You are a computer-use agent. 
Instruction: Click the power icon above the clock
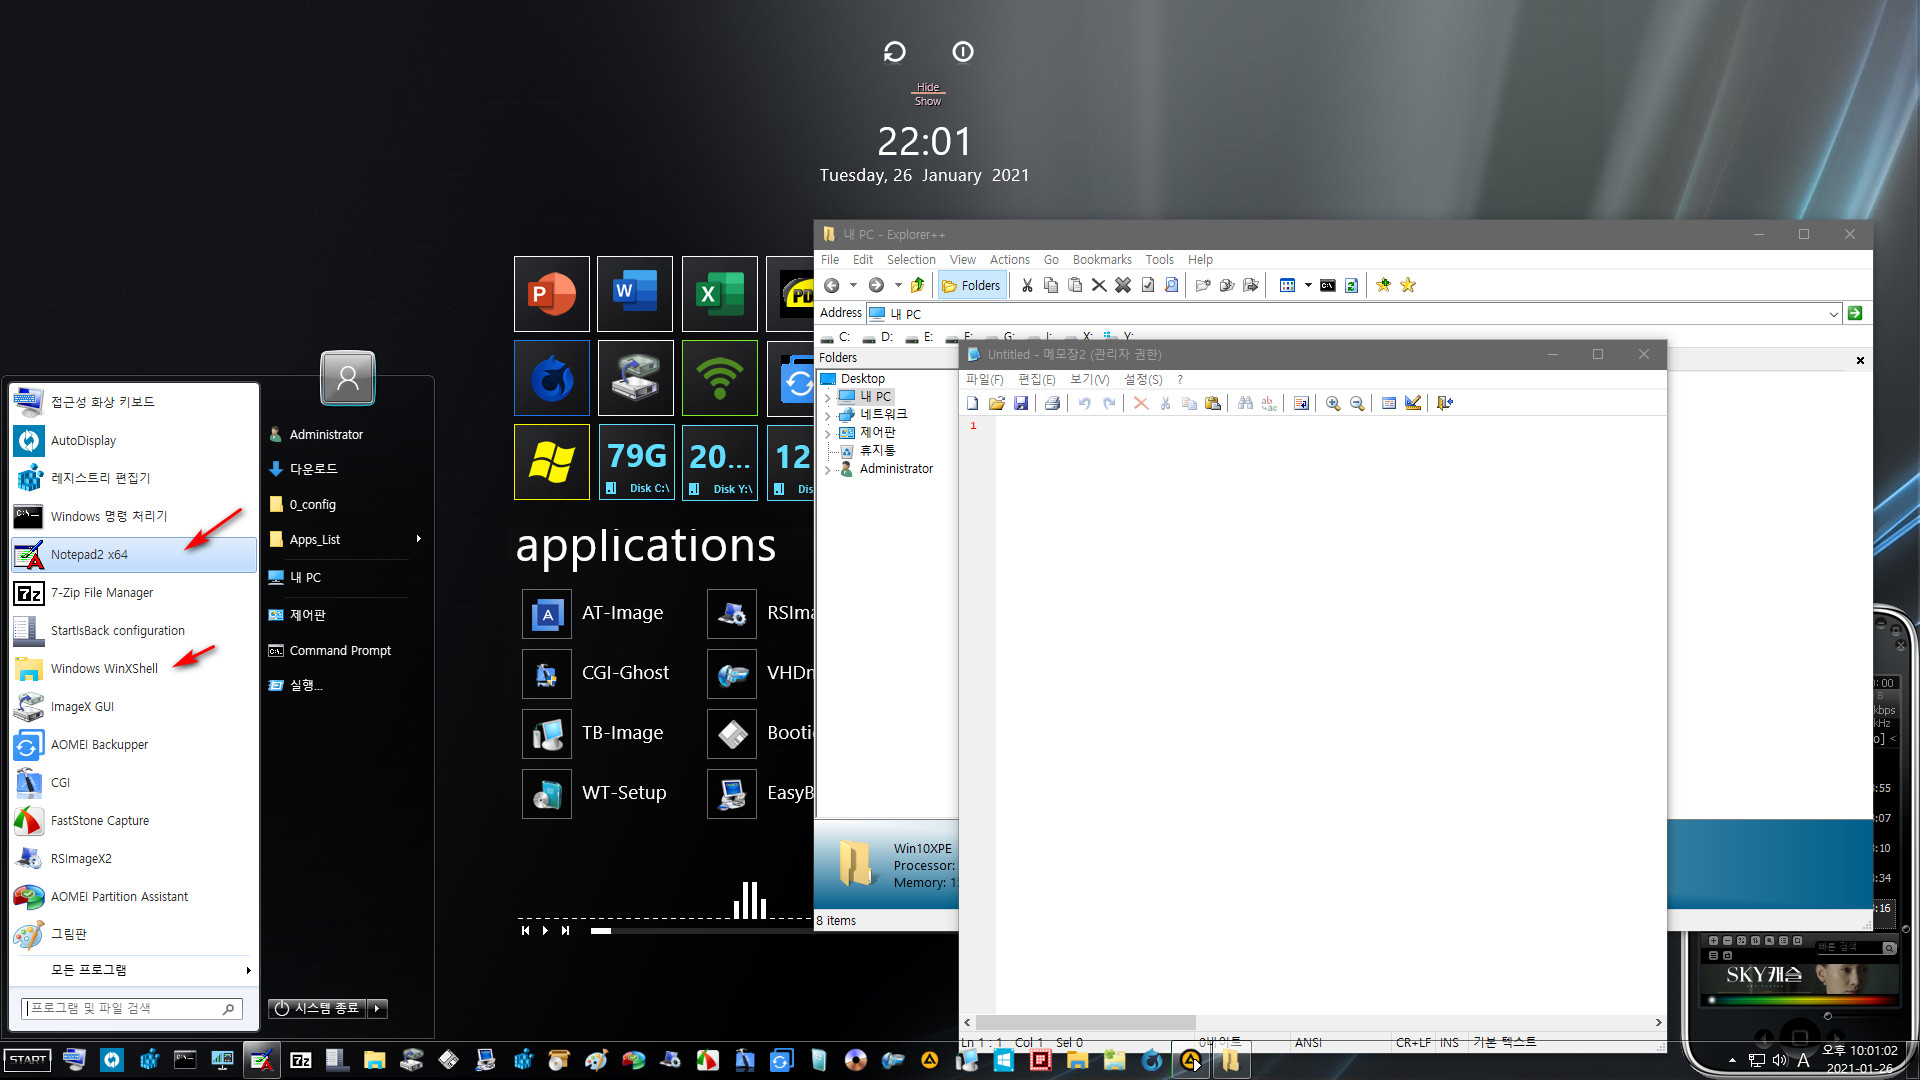click(963, 52)
